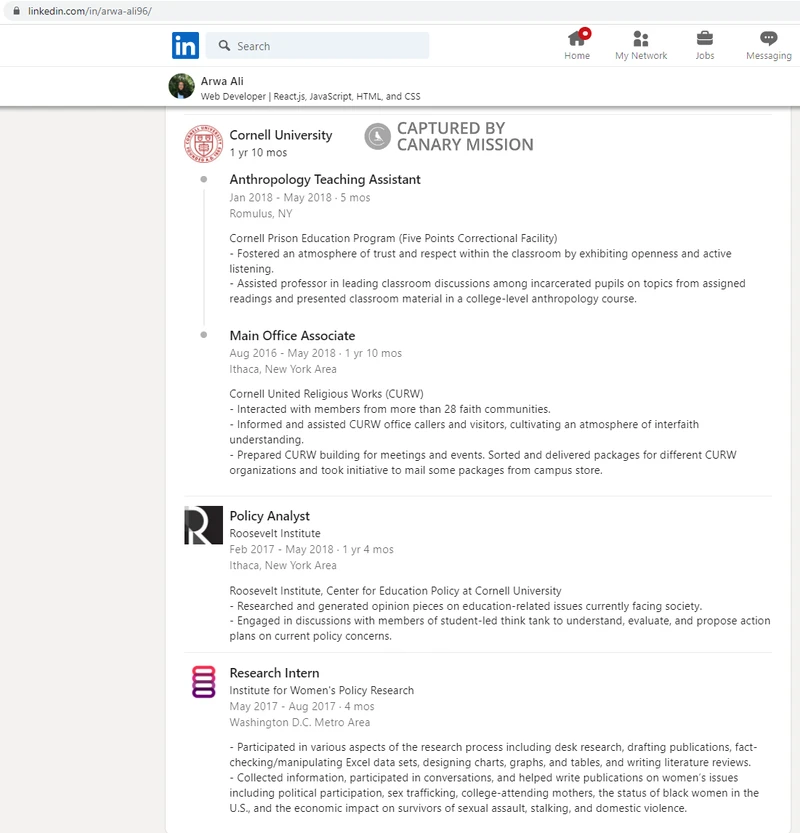
Task: Click the LinkedIn logo icon
Action: click(185, 46)
